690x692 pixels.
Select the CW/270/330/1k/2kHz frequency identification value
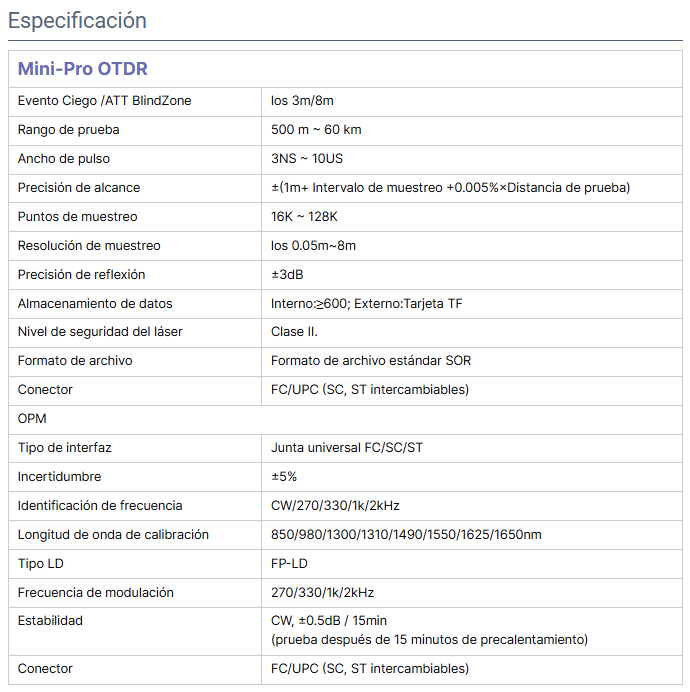[335, 506]
